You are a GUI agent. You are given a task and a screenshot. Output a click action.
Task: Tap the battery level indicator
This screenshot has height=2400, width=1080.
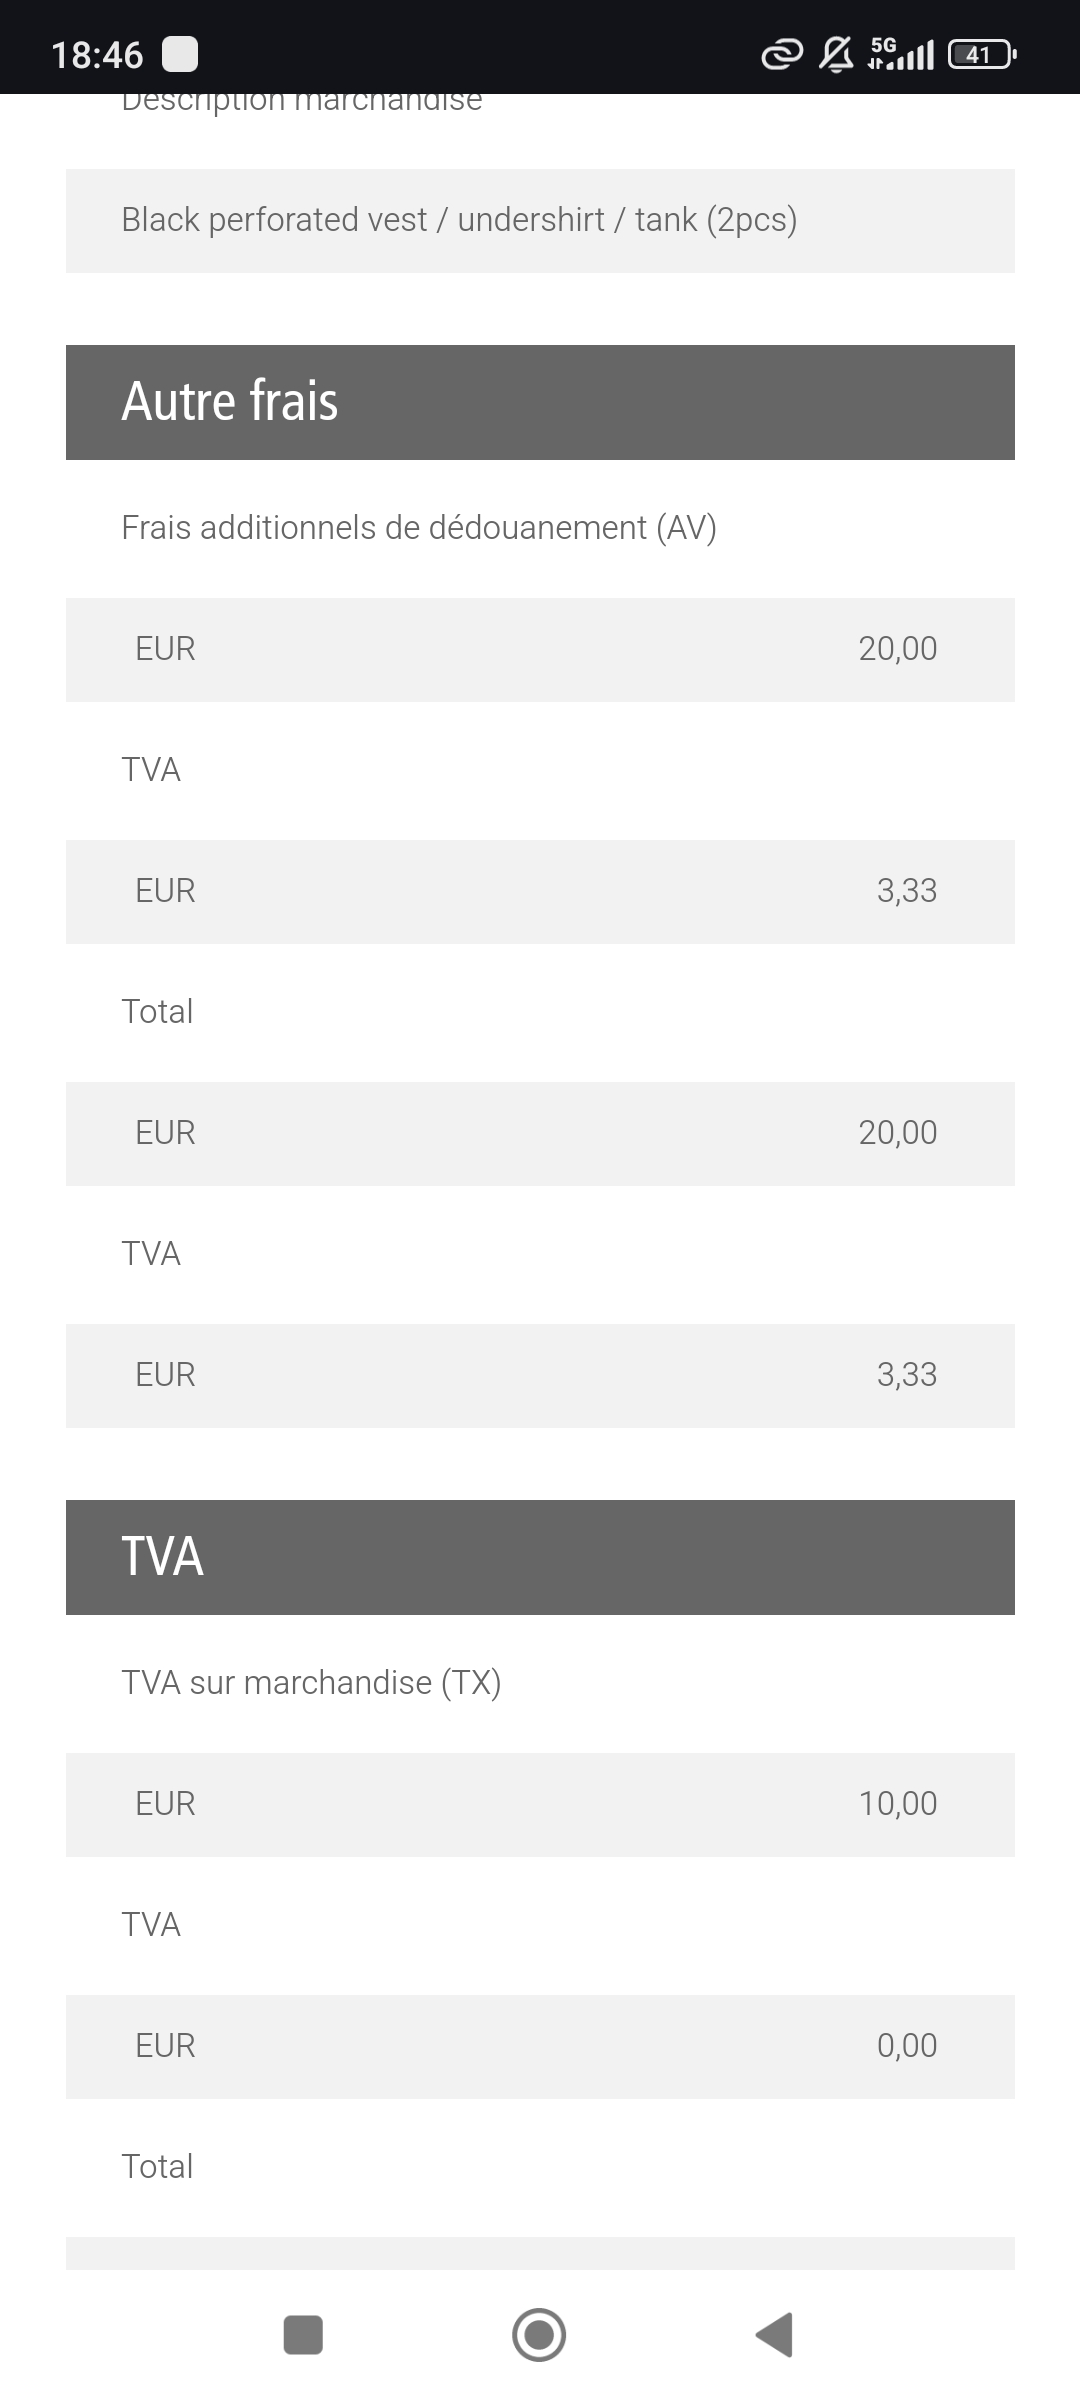(982, 54)
